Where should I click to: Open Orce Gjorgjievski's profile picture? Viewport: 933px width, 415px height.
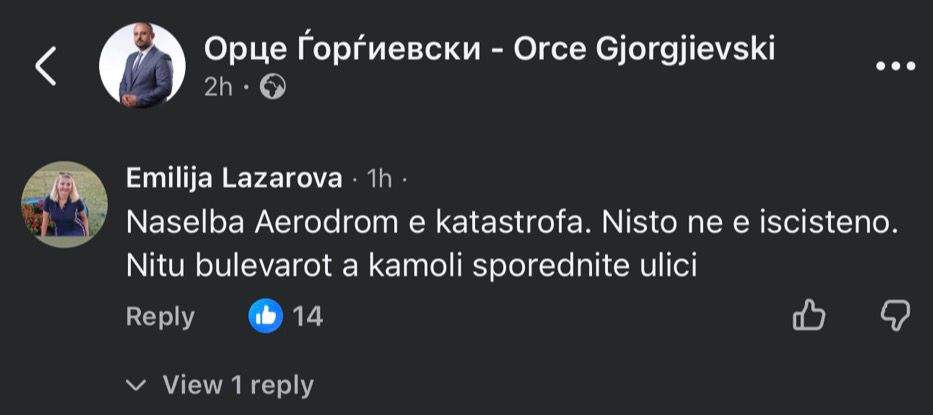pos(142,66)
